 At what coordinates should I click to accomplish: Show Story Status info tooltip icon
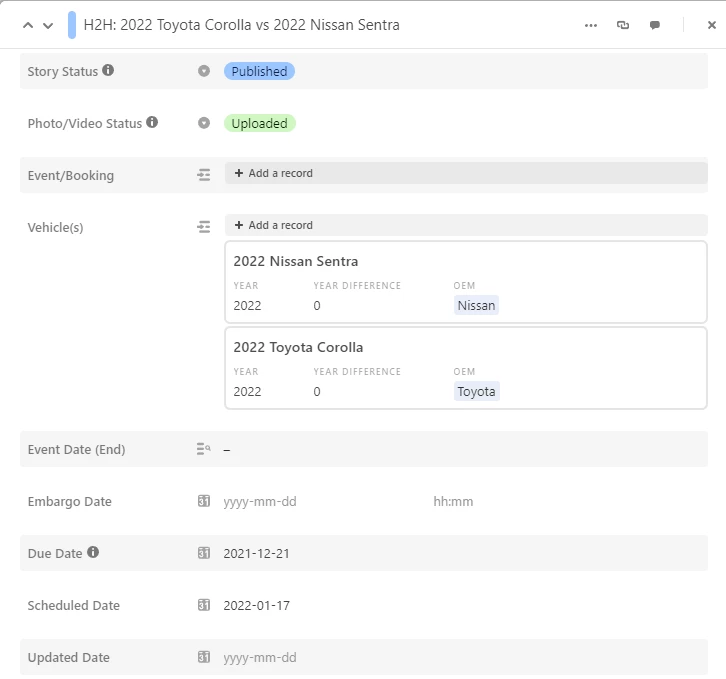coord(108,70)
